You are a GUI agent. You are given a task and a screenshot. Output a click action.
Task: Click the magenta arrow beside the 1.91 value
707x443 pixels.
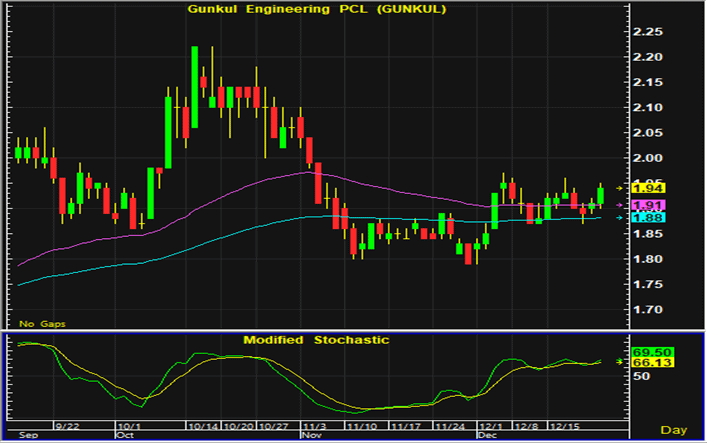(x=620, y=204)
